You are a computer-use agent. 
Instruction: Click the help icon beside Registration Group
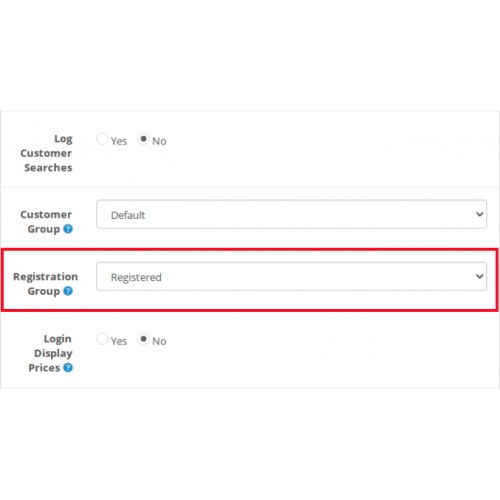tap(68, 291)
